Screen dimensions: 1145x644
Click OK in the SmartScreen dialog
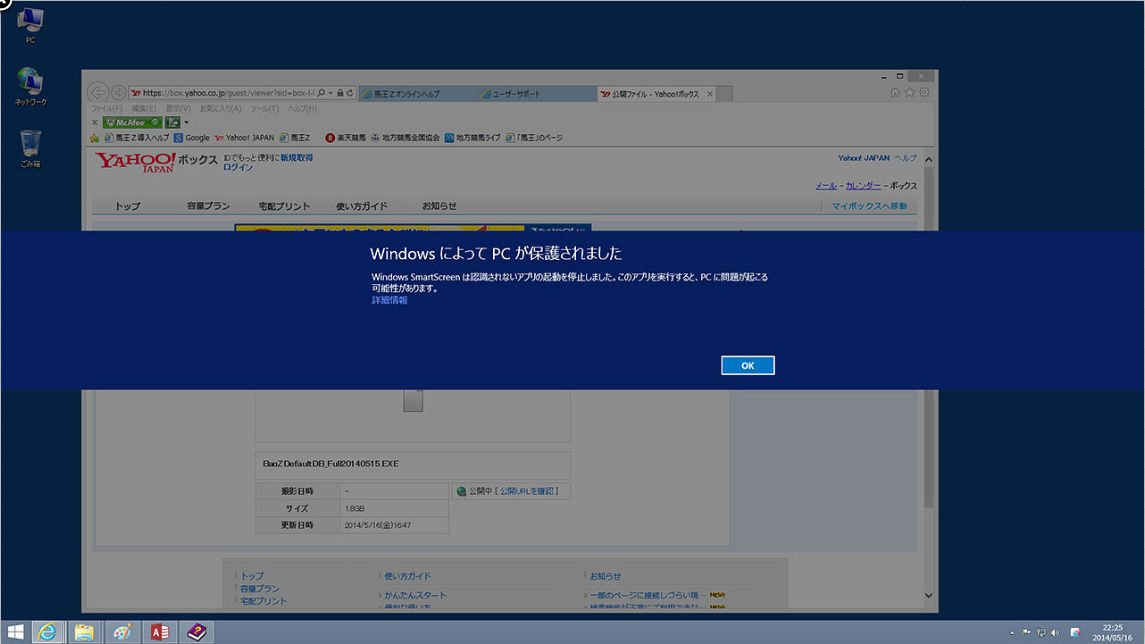coord(747,365)
